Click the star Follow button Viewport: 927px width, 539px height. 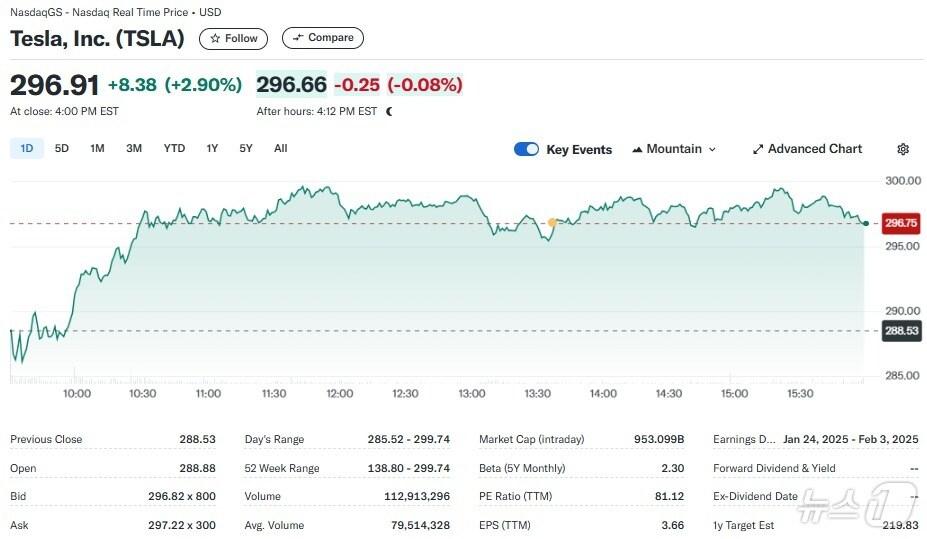coord(233,38)
